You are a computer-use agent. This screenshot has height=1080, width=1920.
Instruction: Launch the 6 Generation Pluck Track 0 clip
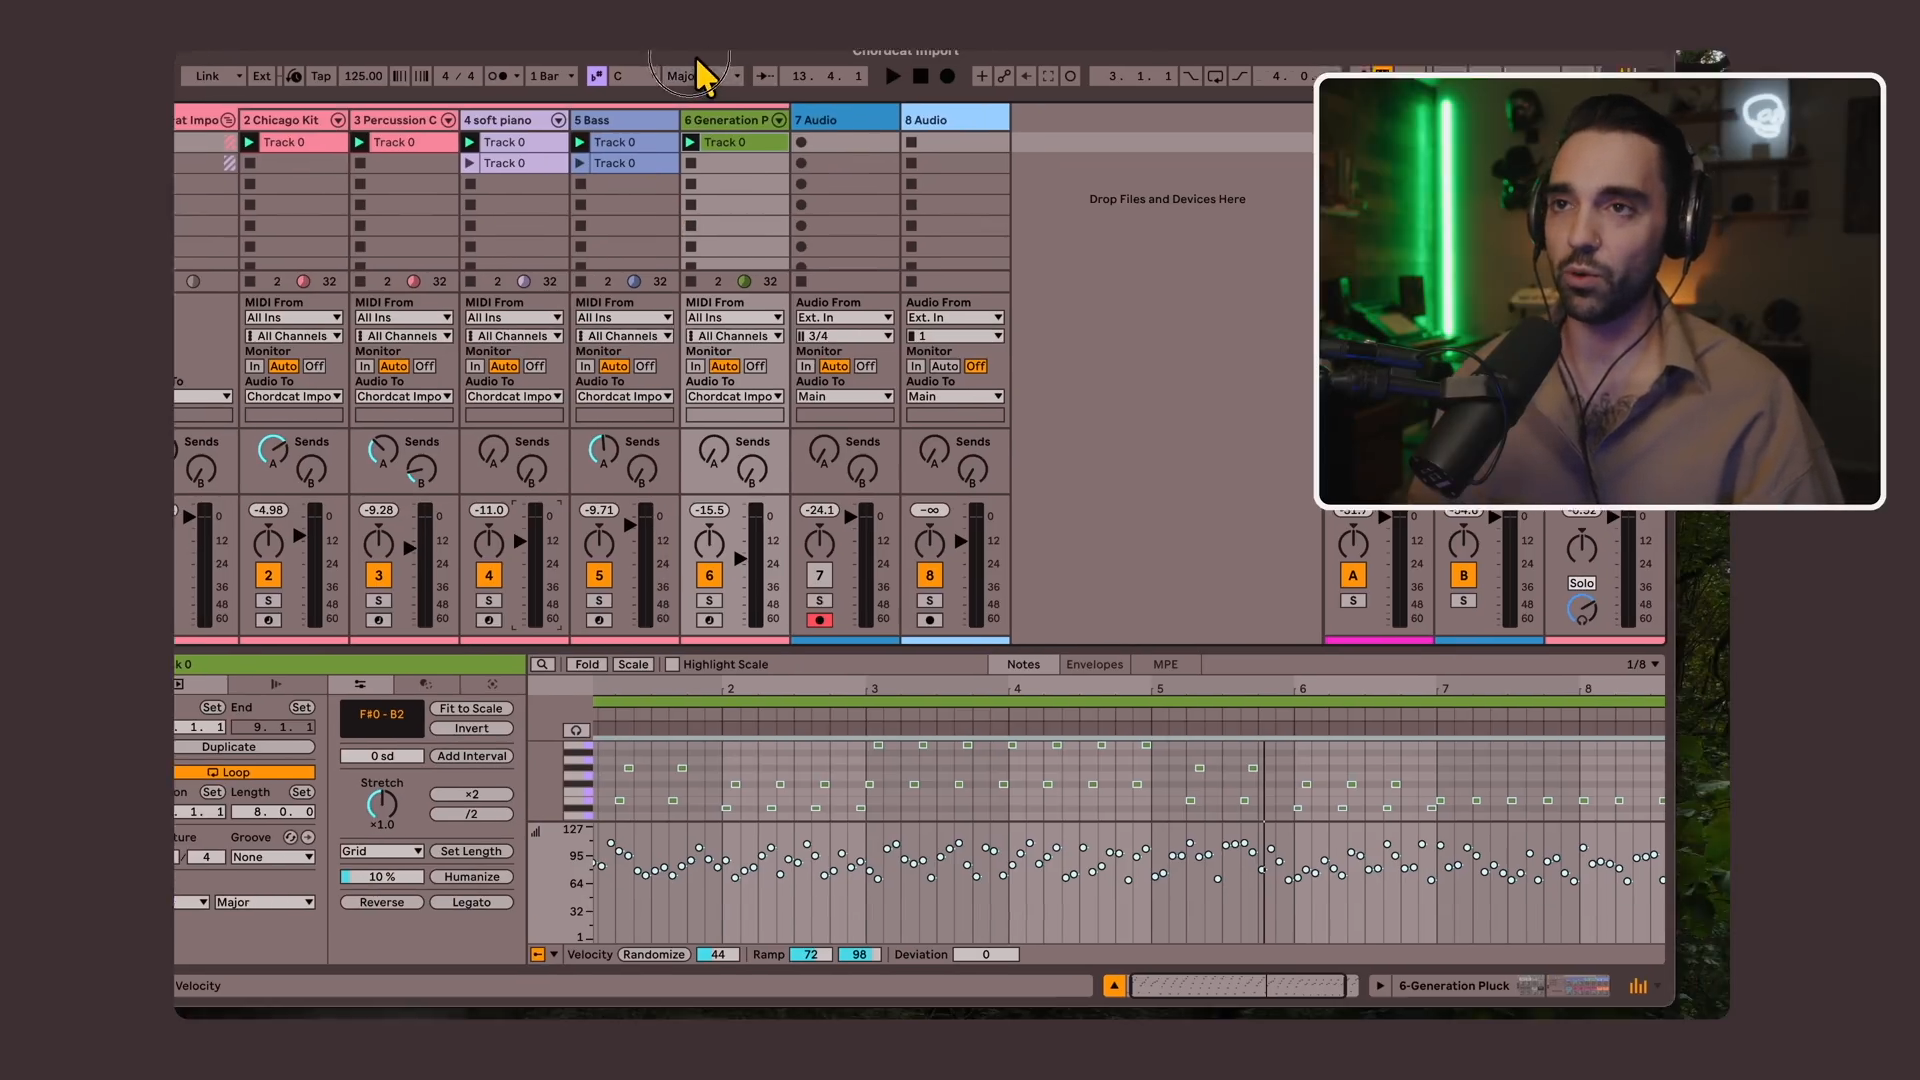(690, 142)
